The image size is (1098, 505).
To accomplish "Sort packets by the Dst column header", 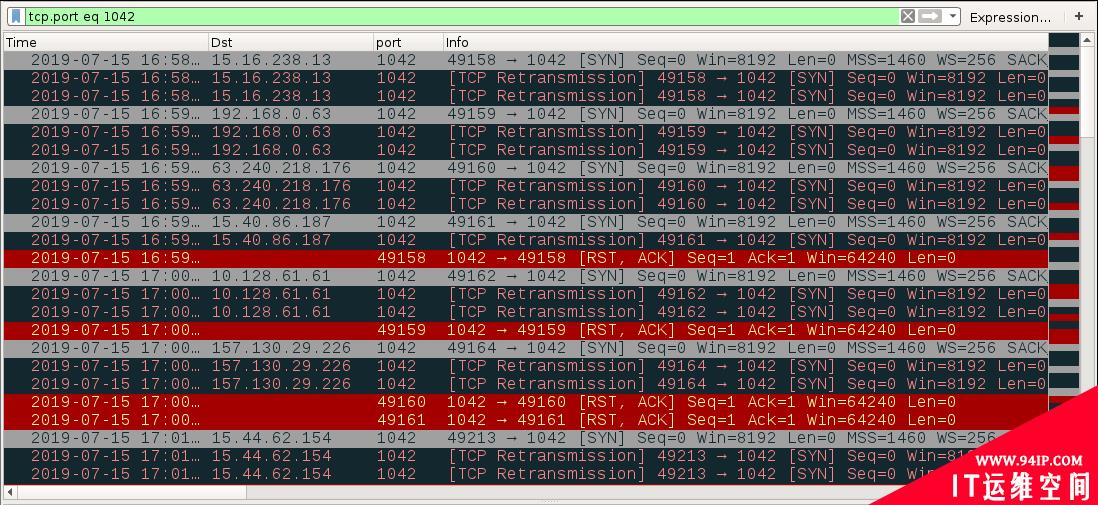I will tap(290, 42).
